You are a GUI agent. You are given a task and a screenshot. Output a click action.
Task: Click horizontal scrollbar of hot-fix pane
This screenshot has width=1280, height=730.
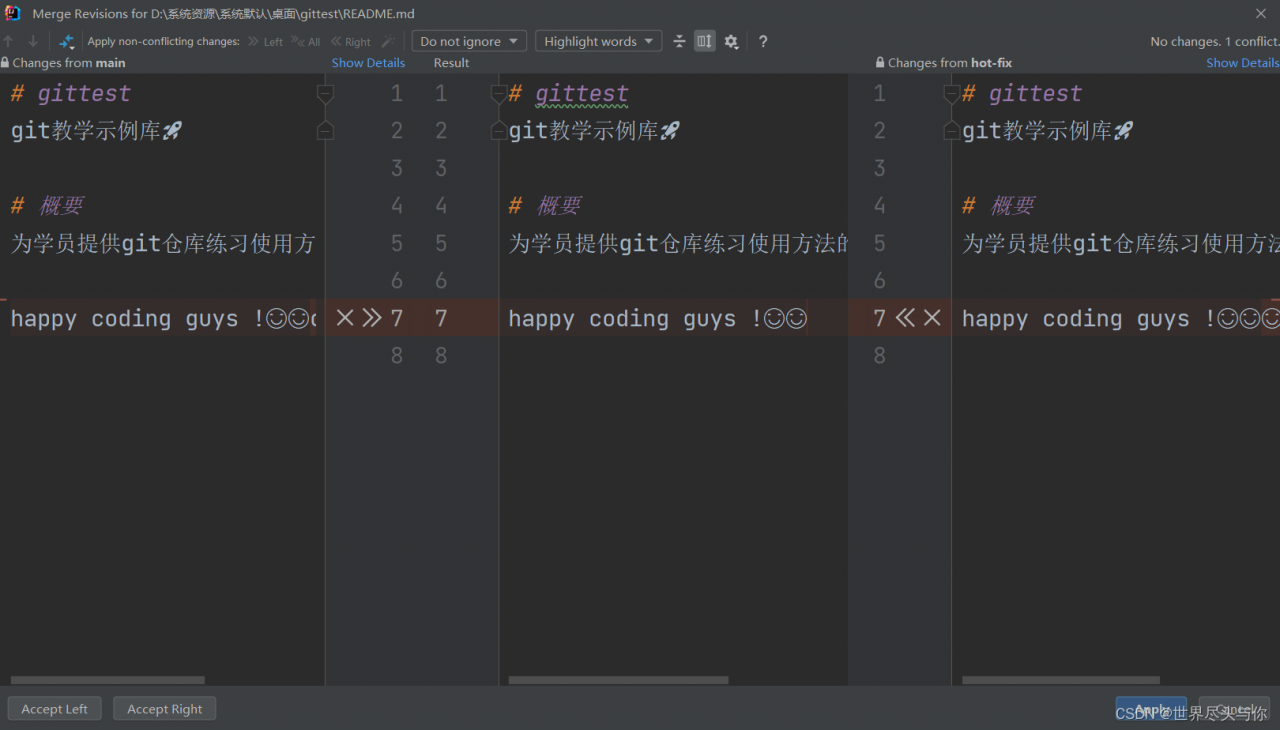pyautogui.click(x=1060, y=680)
